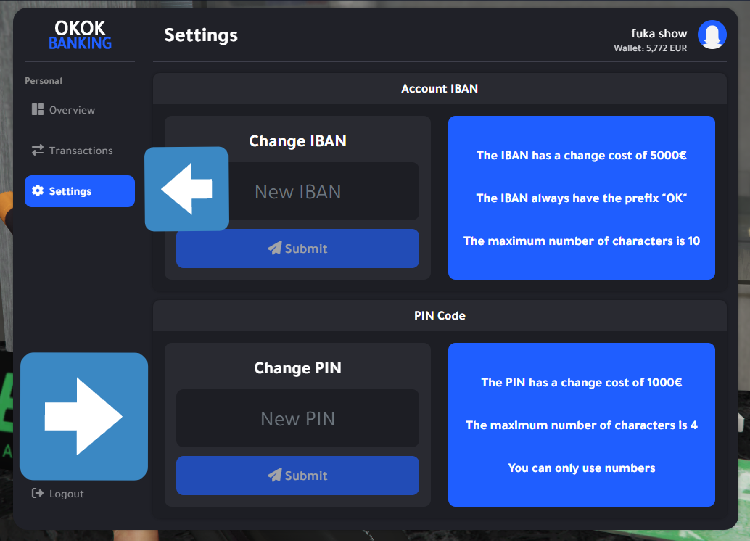Select the Settings label in sidebar
The height and width of the screenshot is (541, 750).
coord(70,191)
